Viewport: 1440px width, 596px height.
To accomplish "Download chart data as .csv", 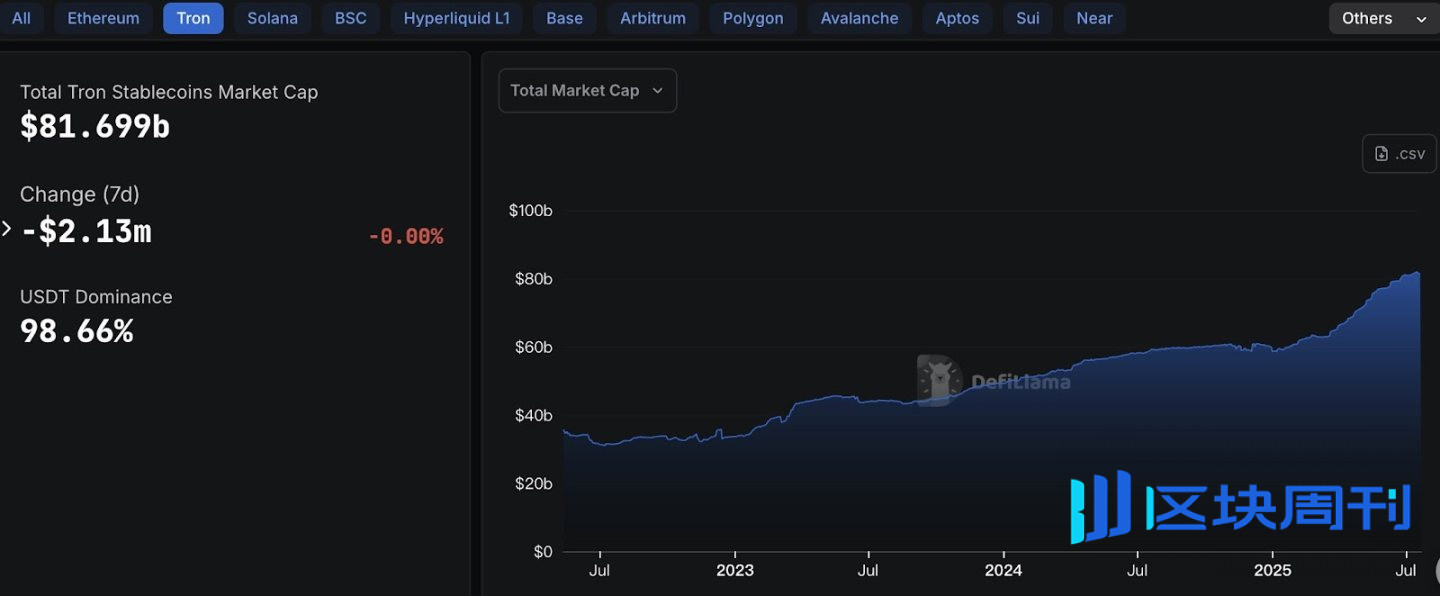I will point(1399,154).
